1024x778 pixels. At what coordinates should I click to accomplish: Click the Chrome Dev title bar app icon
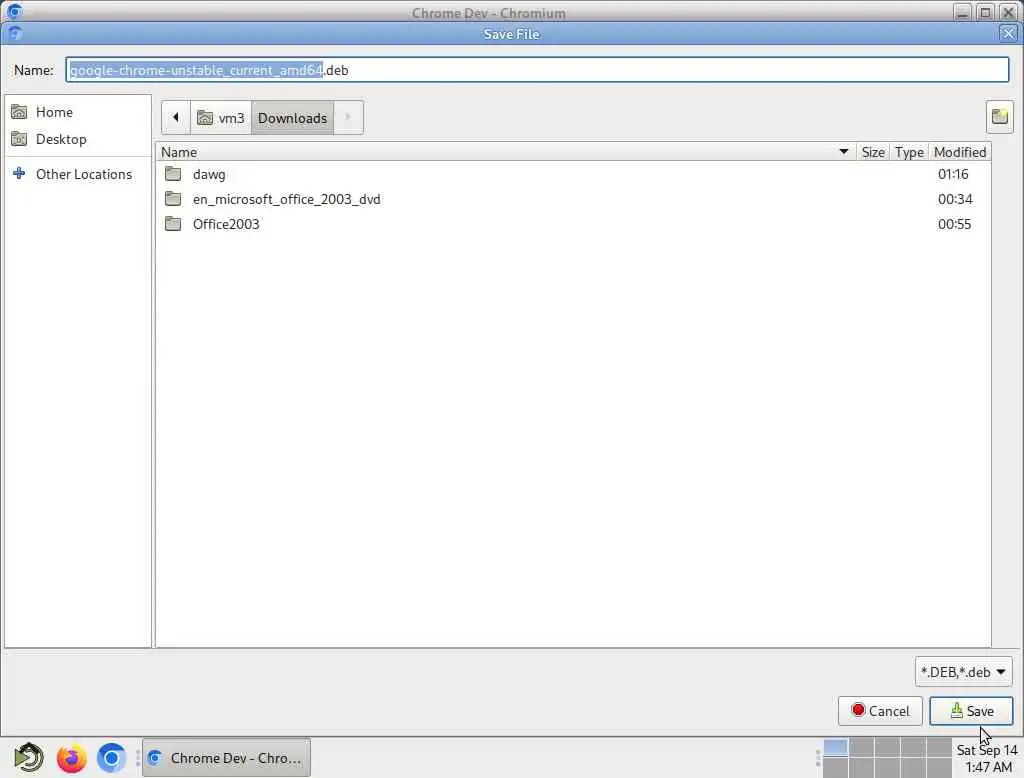(x=14, y=11)
